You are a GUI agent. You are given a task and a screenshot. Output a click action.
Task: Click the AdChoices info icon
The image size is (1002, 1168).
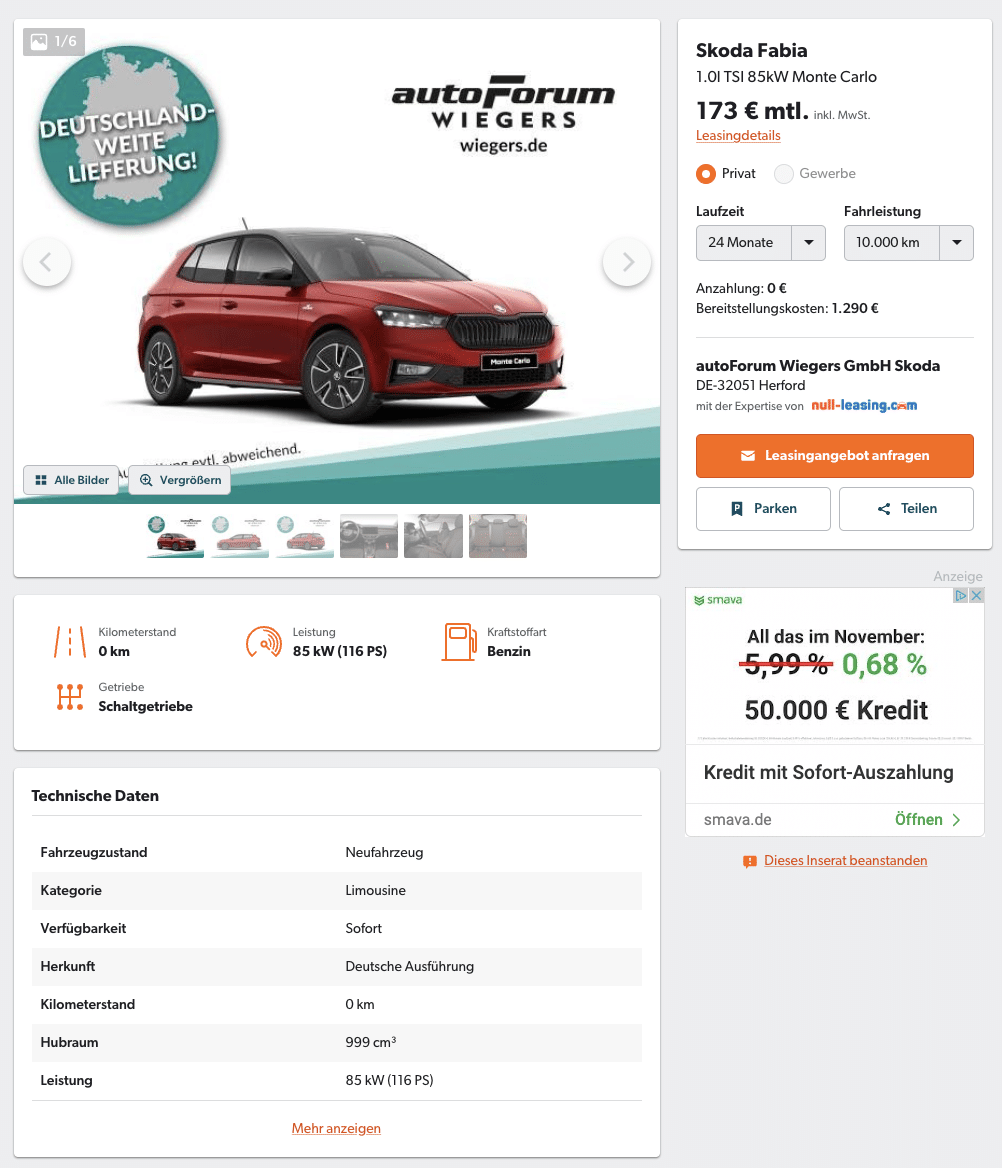[x=961, y=595]
